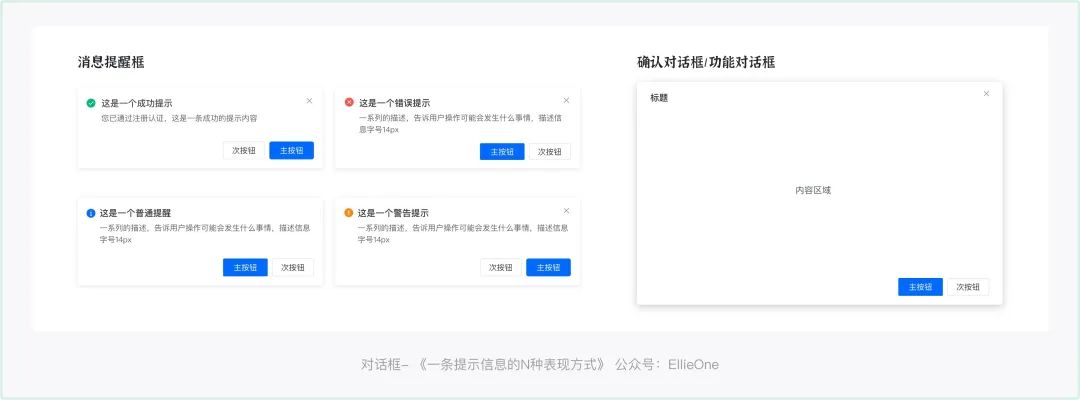Screen dimensions: 1080x400
Task: Confirm with 主按钮 in the 标题 dialog
Action: (920, 287)
